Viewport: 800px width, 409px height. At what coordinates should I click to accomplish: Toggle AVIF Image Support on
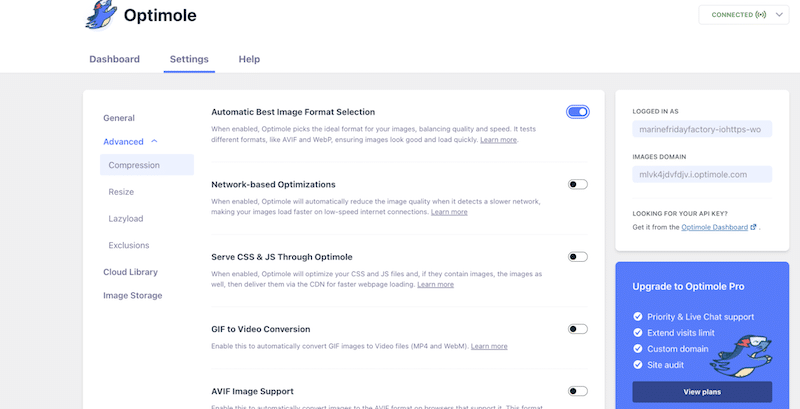tap(577, 391)
